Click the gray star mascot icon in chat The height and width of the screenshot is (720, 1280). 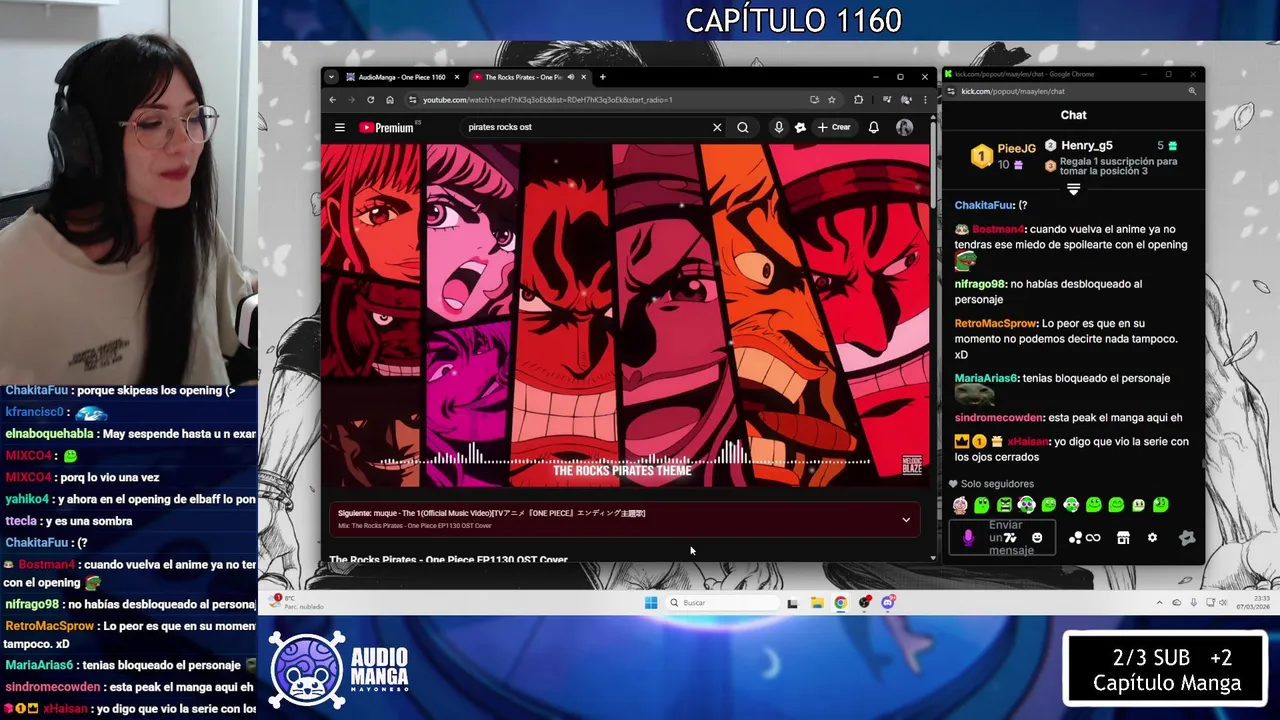tap(1187, 538)
